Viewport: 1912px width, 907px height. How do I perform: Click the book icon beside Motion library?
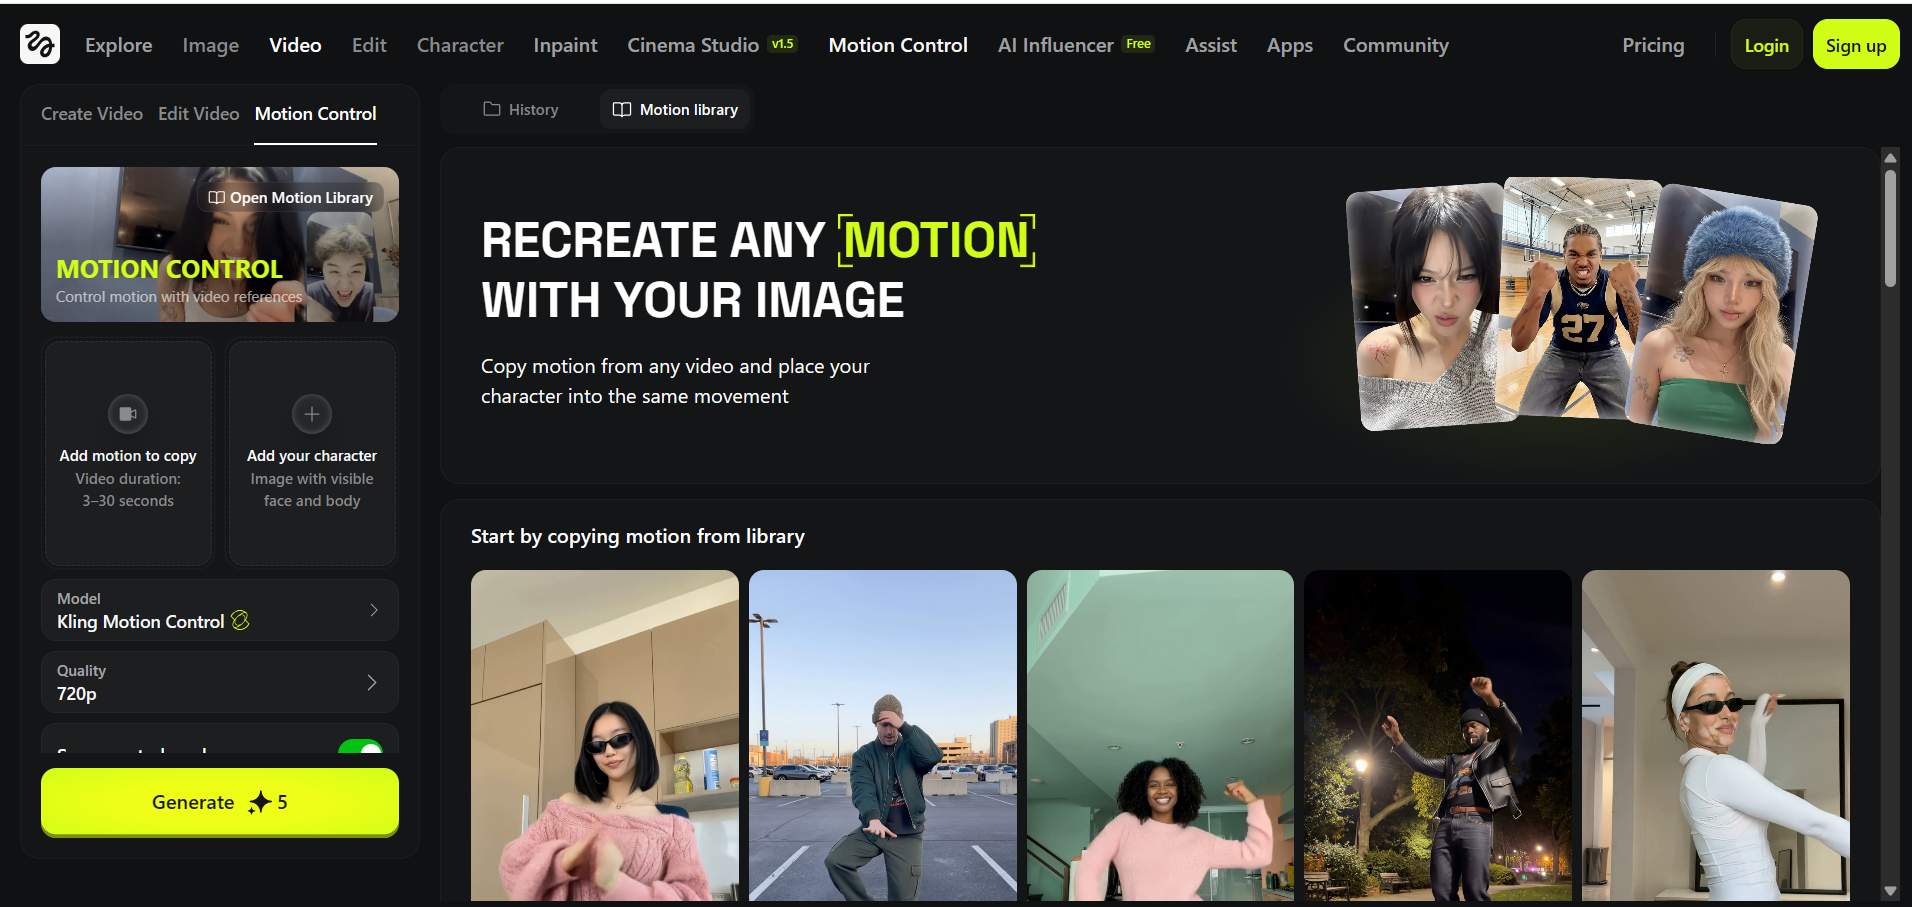(622, 109)
